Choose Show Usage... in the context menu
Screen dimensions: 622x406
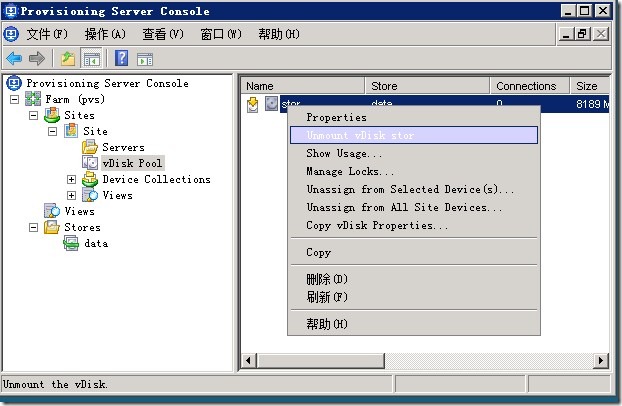tap(414, 153)
